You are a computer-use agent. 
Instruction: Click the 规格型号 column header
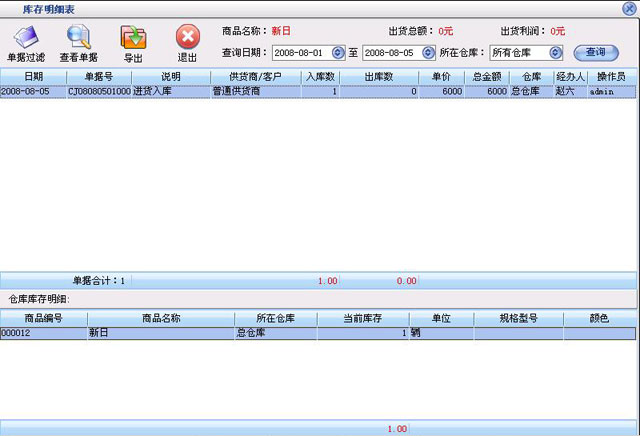(518, 318)
